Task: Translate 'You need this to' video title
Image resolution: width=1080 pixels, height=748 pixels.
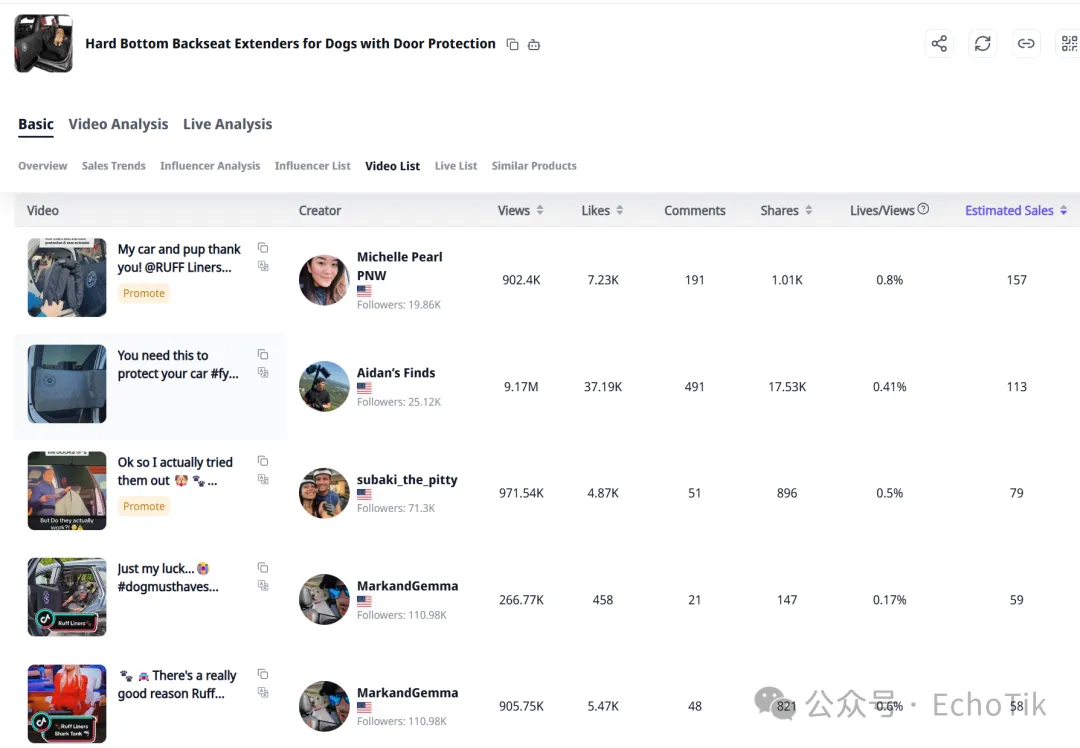Action: tap(262, 372)
